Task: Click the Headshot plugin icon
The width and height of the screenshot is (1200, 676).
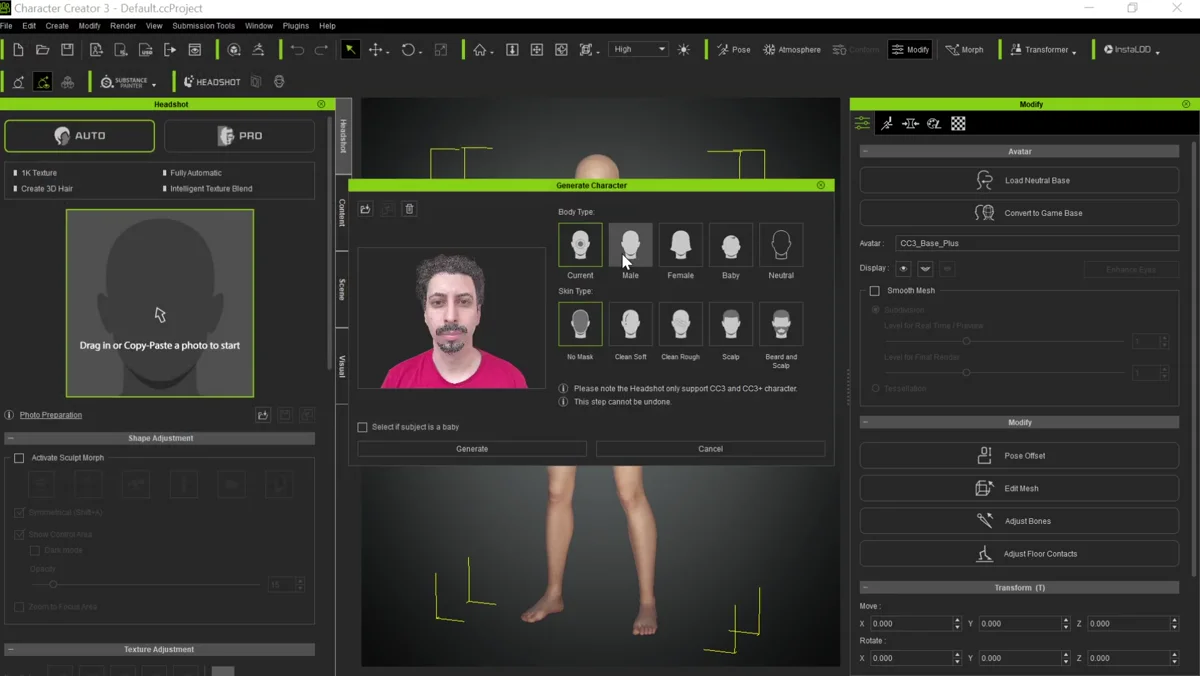Action: [212, 82]
